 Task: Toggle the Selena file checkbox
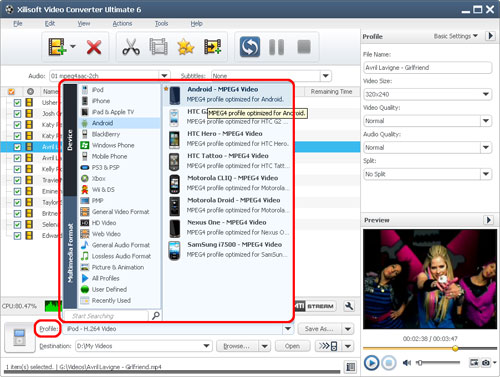click(17, 225)
